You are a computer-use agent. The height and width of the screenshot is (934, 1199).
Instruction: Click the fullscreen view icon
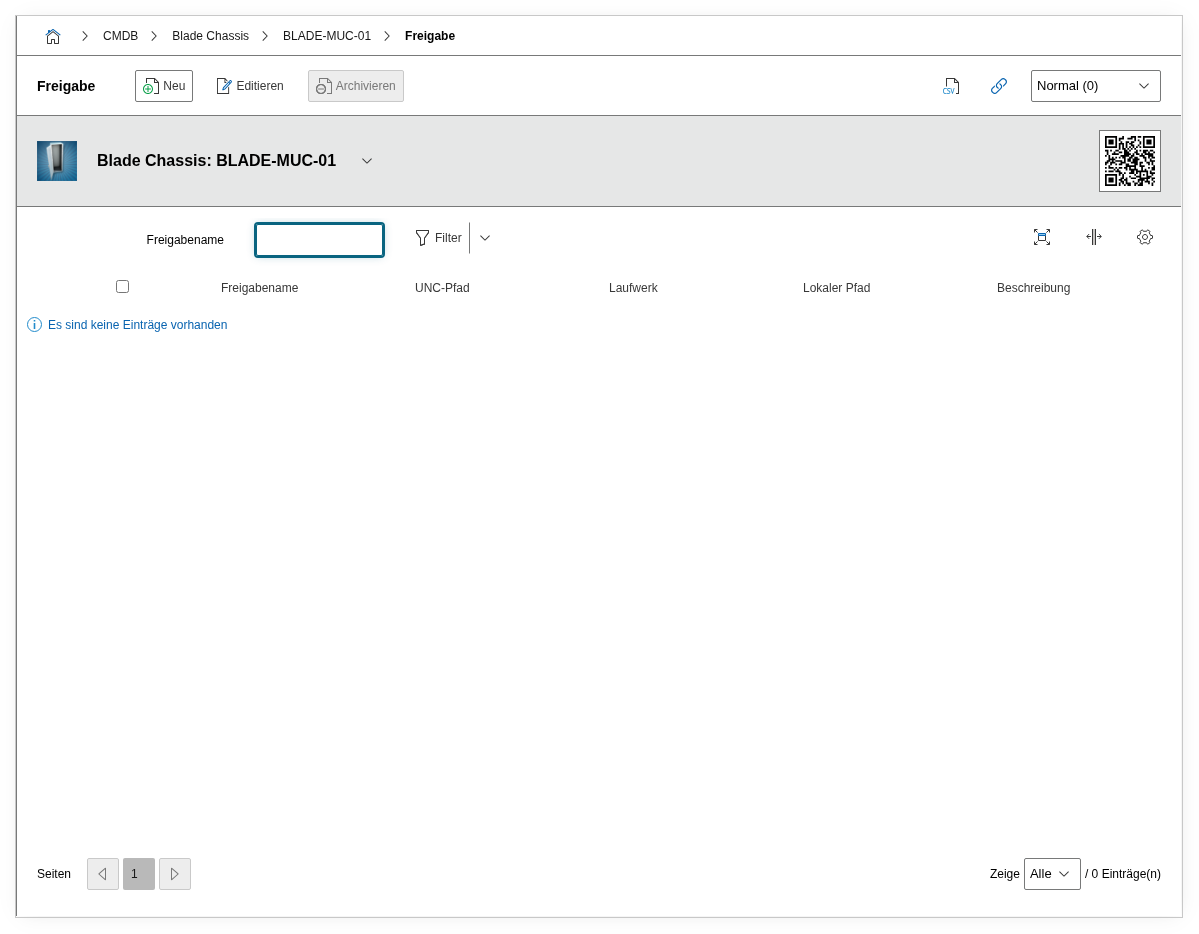click(1041, 237)
